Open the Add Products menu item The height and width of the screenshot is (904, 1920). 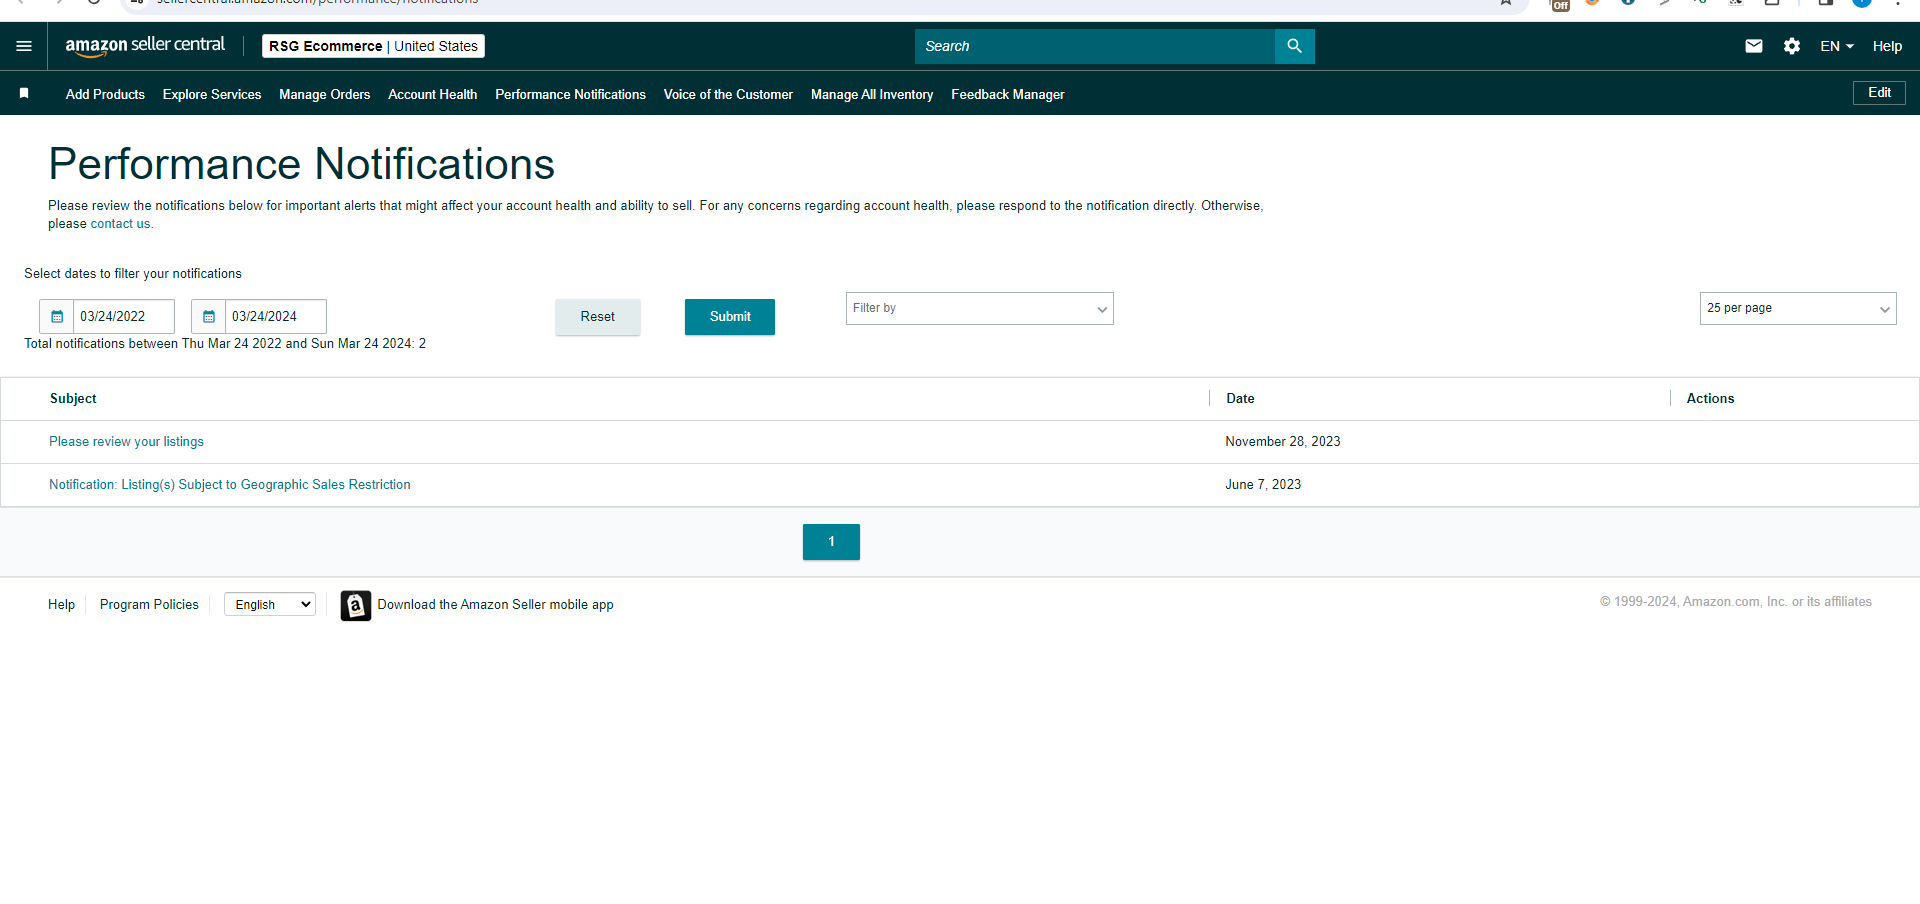point(105,94)
